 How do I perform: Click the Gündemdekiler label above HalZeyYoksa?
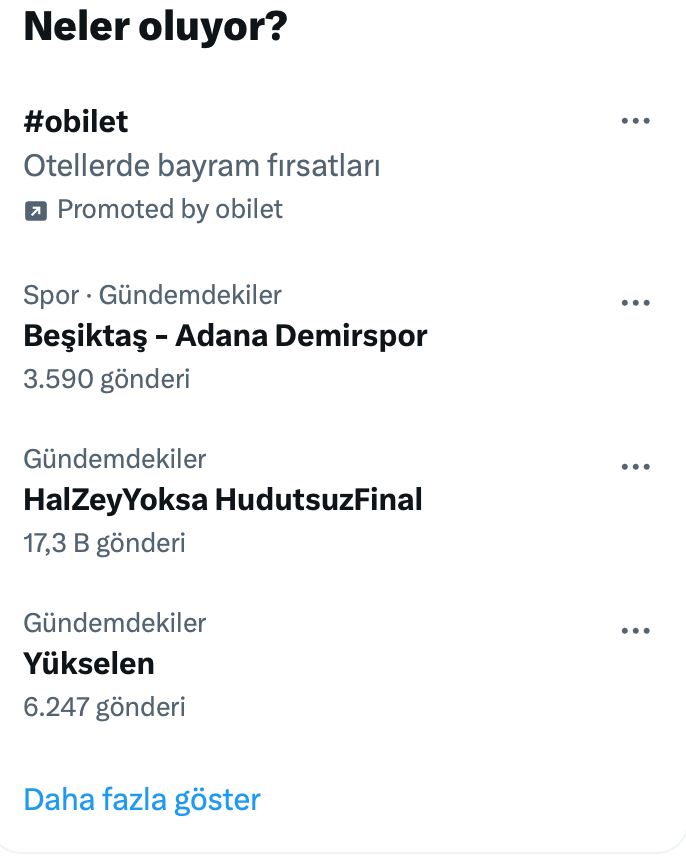coord(113,458)
